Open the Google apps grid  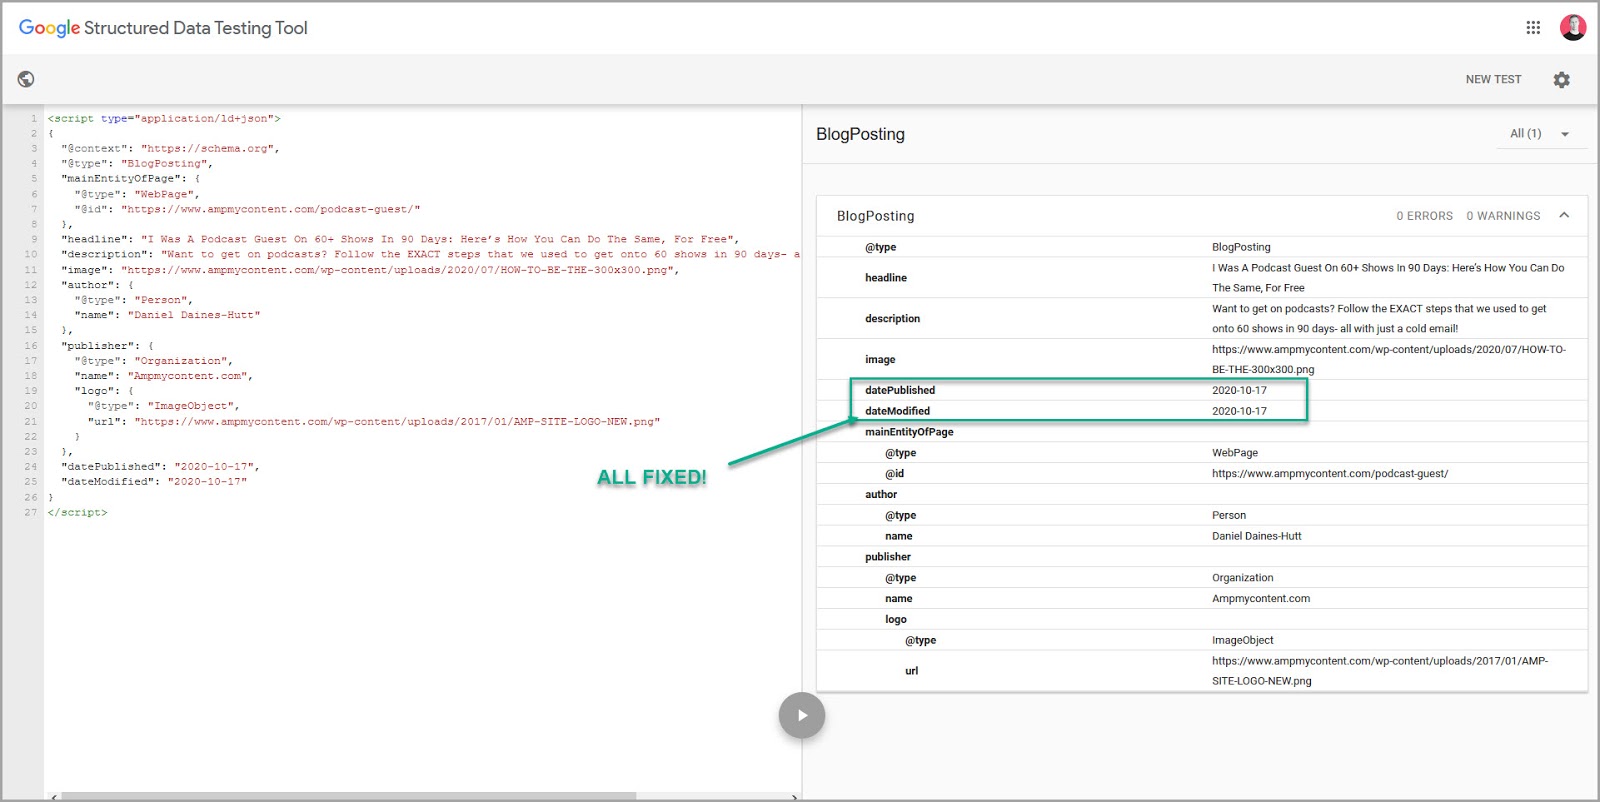1533,28
